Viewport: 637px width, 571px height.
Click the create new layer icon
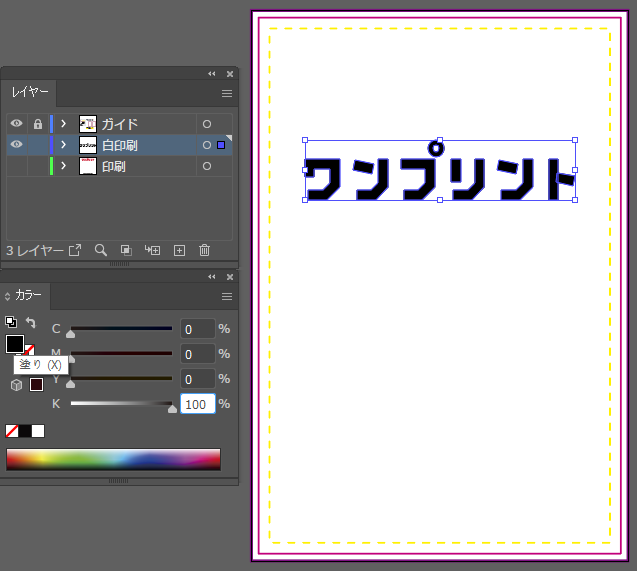pyautogui.click(x=180, y=250)
